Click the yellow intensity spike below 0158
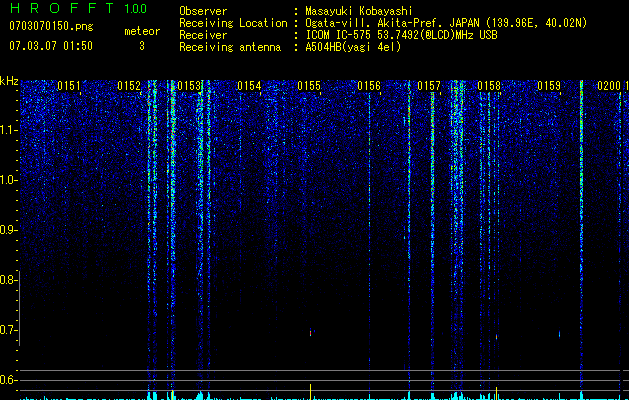 coord(497,393)
